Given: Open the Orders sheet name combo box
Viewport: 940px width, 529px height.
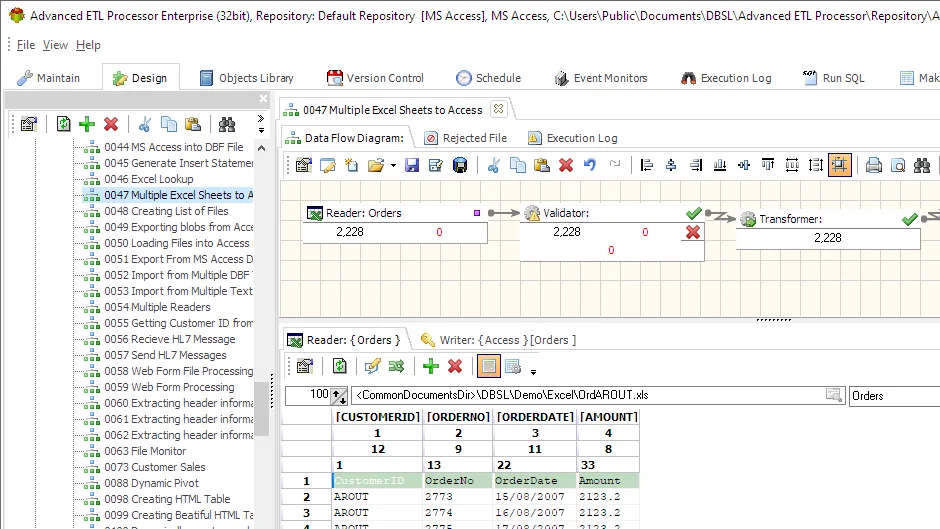Looking at the screenshot, I should 894,396.
